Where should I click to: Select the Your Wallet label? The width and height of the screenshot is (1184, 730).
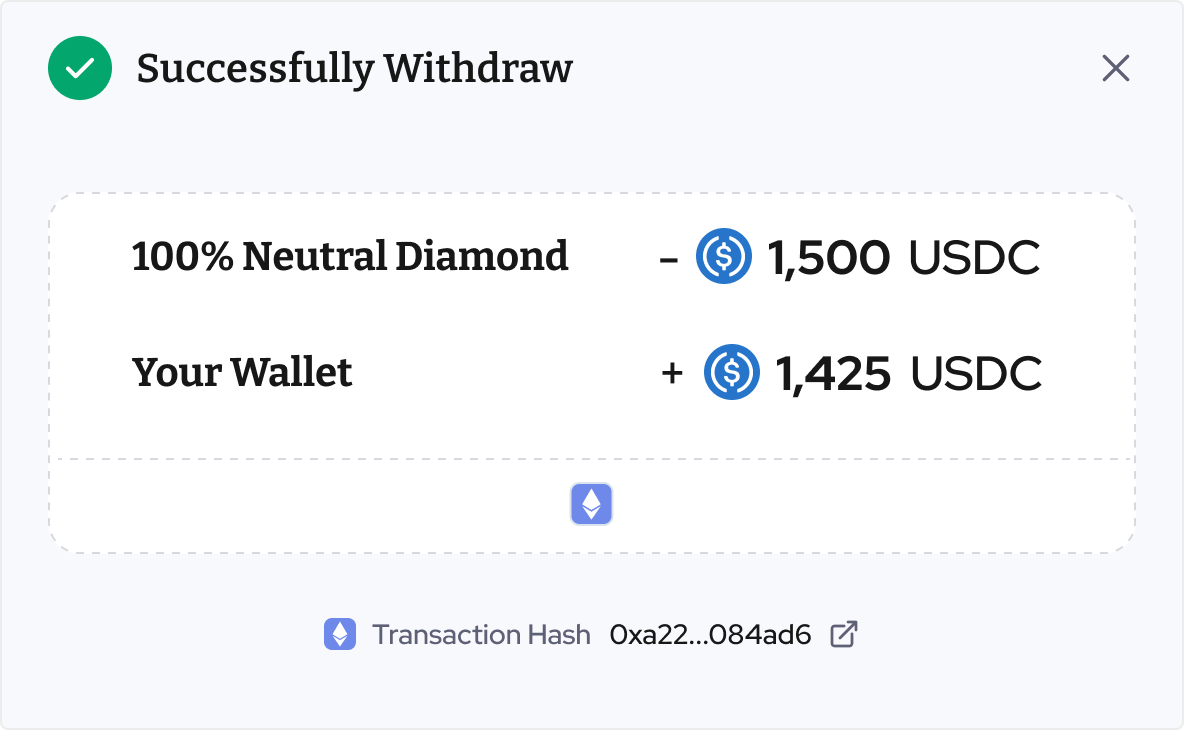[x=242, y=372]
